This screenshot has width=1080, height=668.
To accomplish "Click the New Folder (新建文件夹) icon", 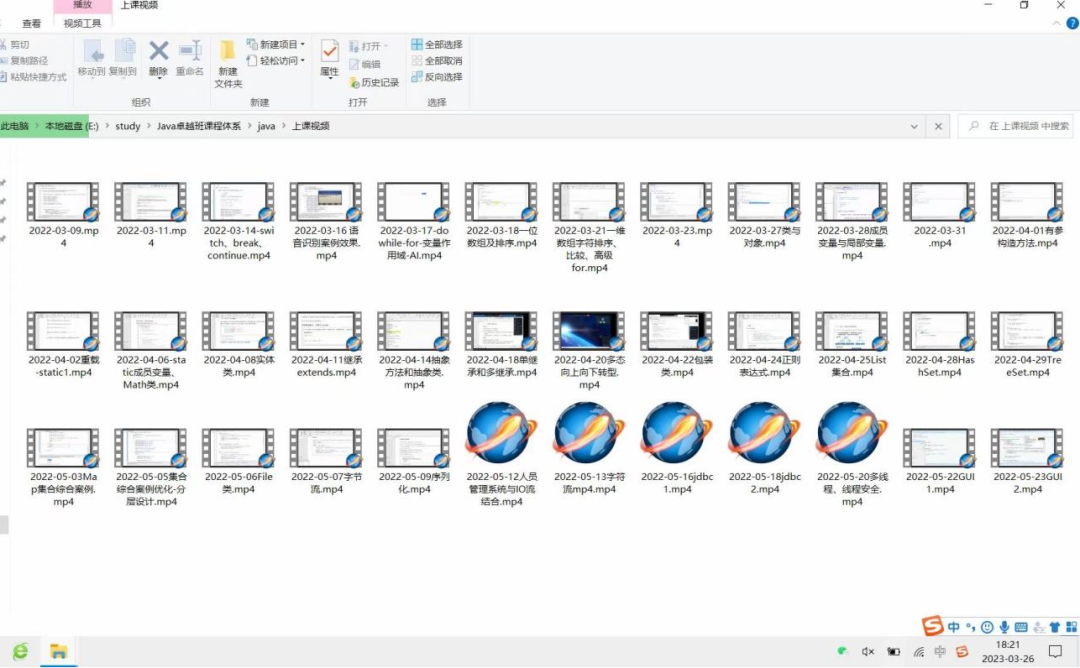I will [x=228, y=64].
